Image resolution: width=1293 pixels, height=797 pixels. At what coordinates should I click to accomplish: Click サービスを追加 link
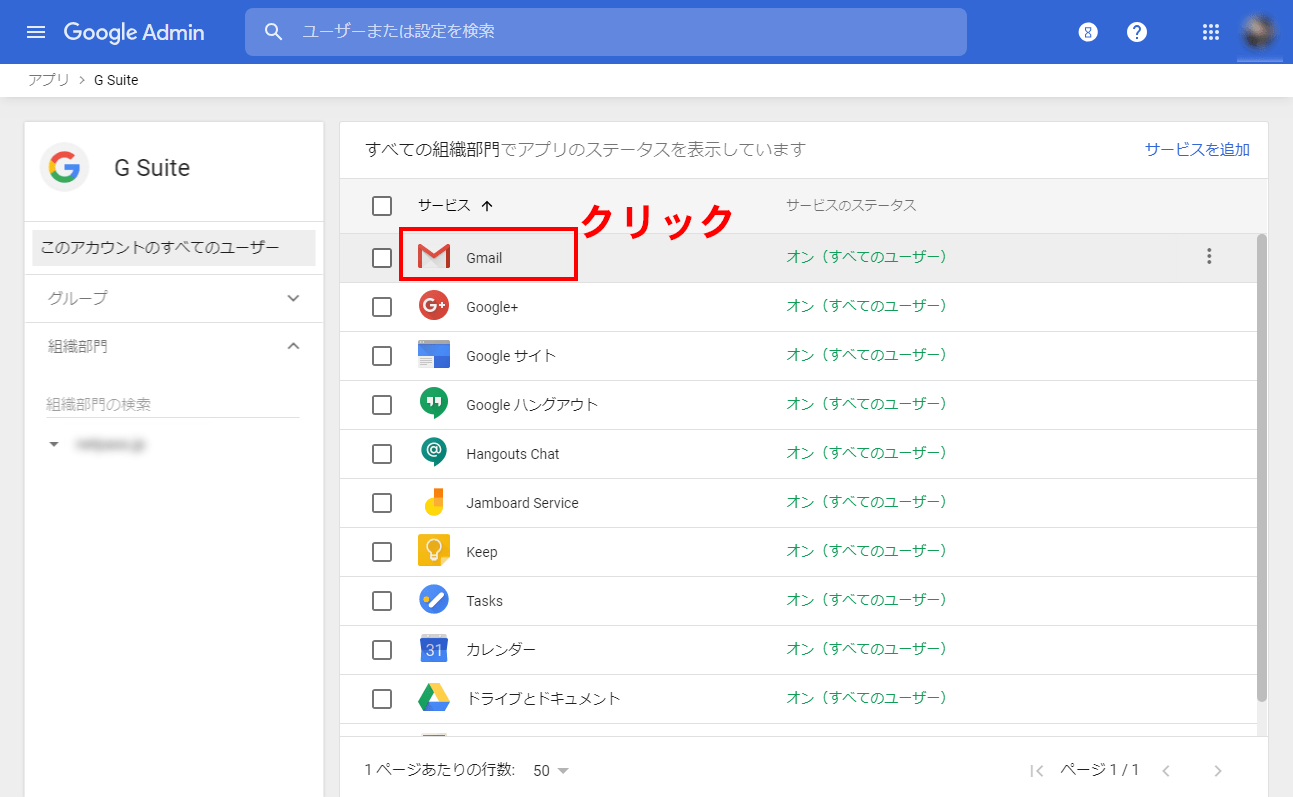1197,150
